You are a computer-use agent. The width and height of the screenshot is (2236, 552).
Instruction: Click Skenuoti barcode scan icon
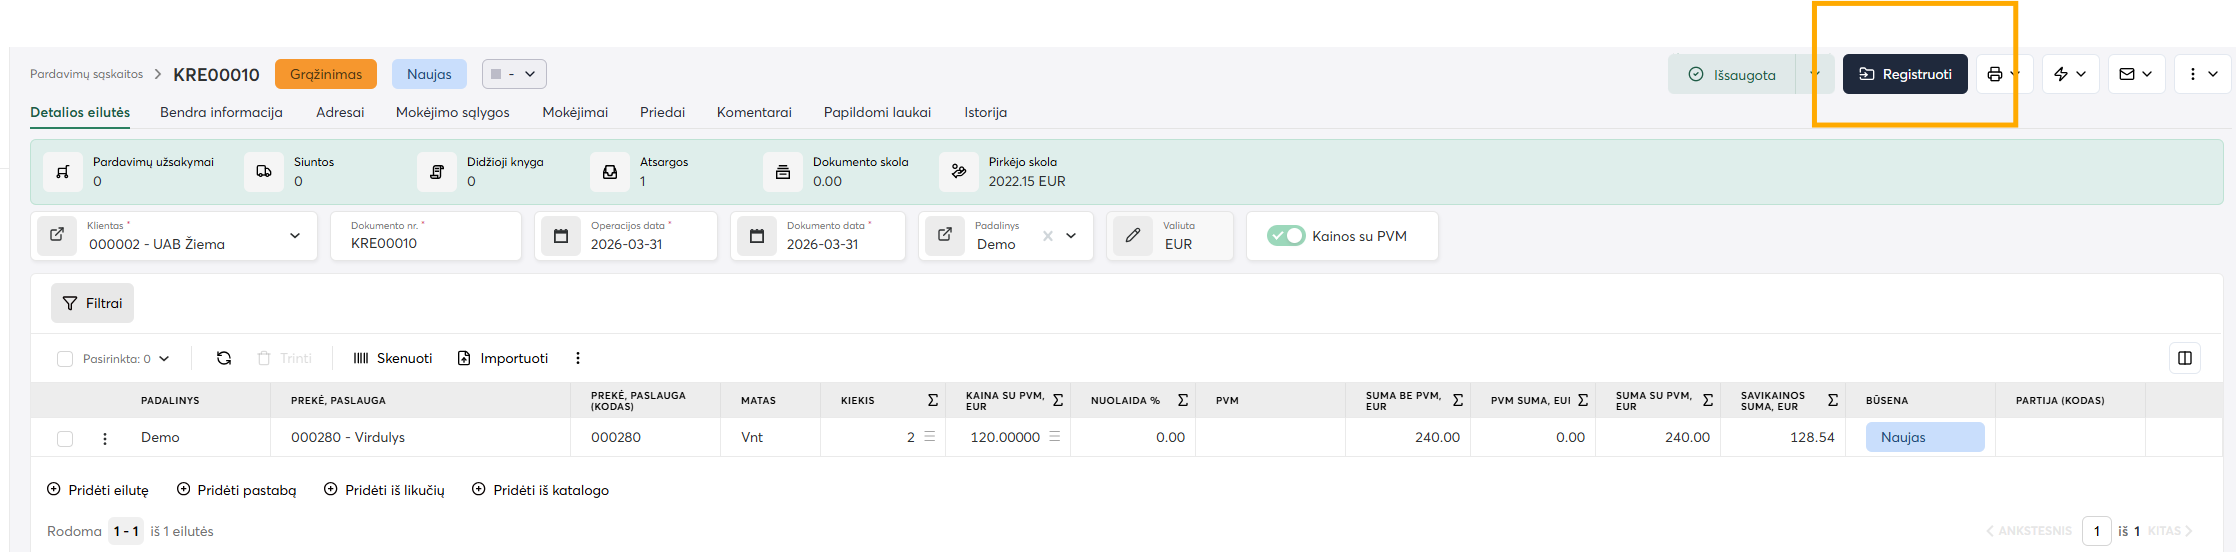pyautogui.click(x=361, y=358)
